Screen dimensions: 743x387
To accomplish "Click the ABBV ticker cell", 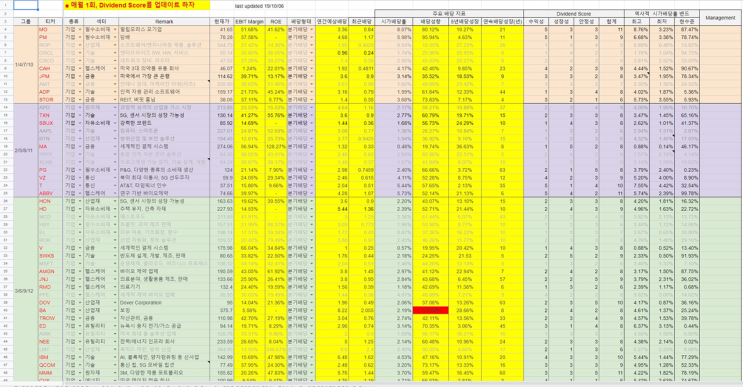I will point(50,193).
